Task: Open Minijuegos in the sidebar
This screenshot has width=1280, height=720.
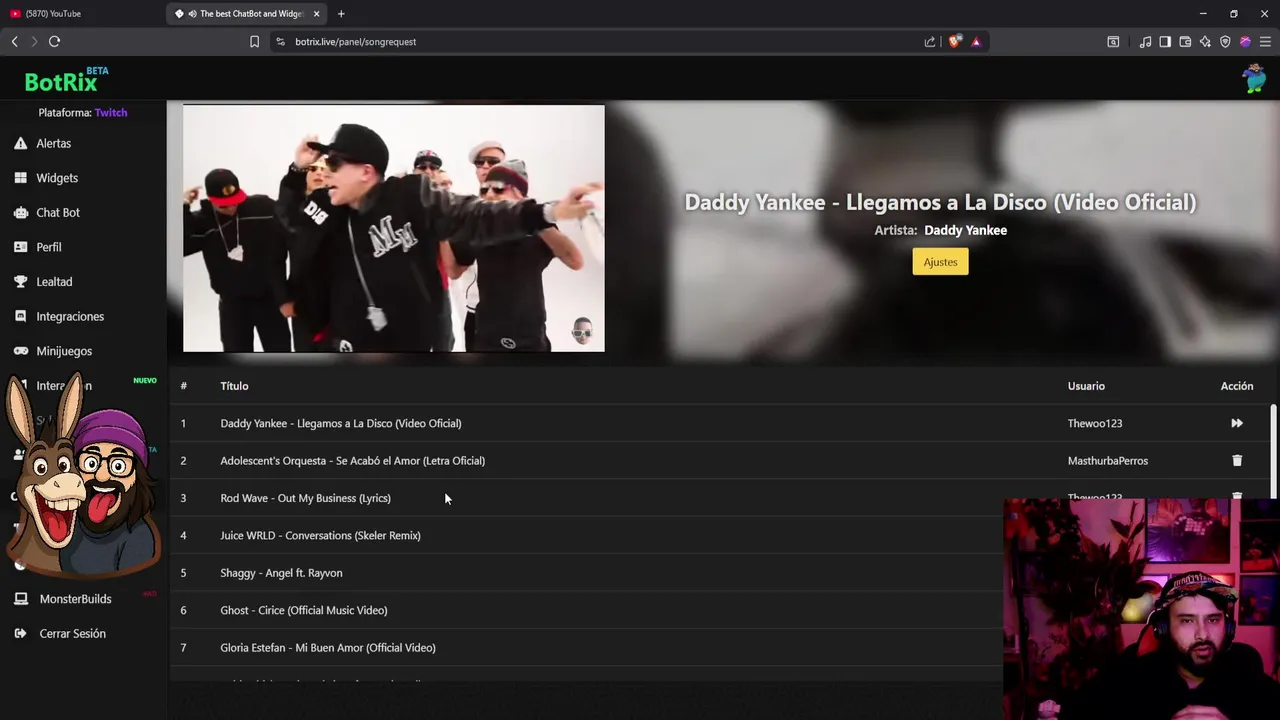Action: pyautogui.click(x=64, y=351)
